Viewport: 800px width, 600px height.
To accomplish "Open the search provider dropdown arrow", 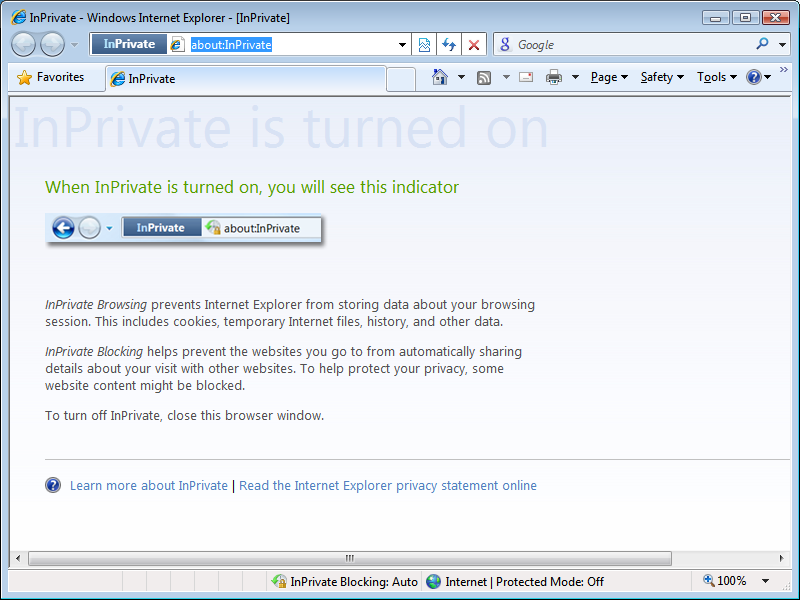I will click(782, 45).
